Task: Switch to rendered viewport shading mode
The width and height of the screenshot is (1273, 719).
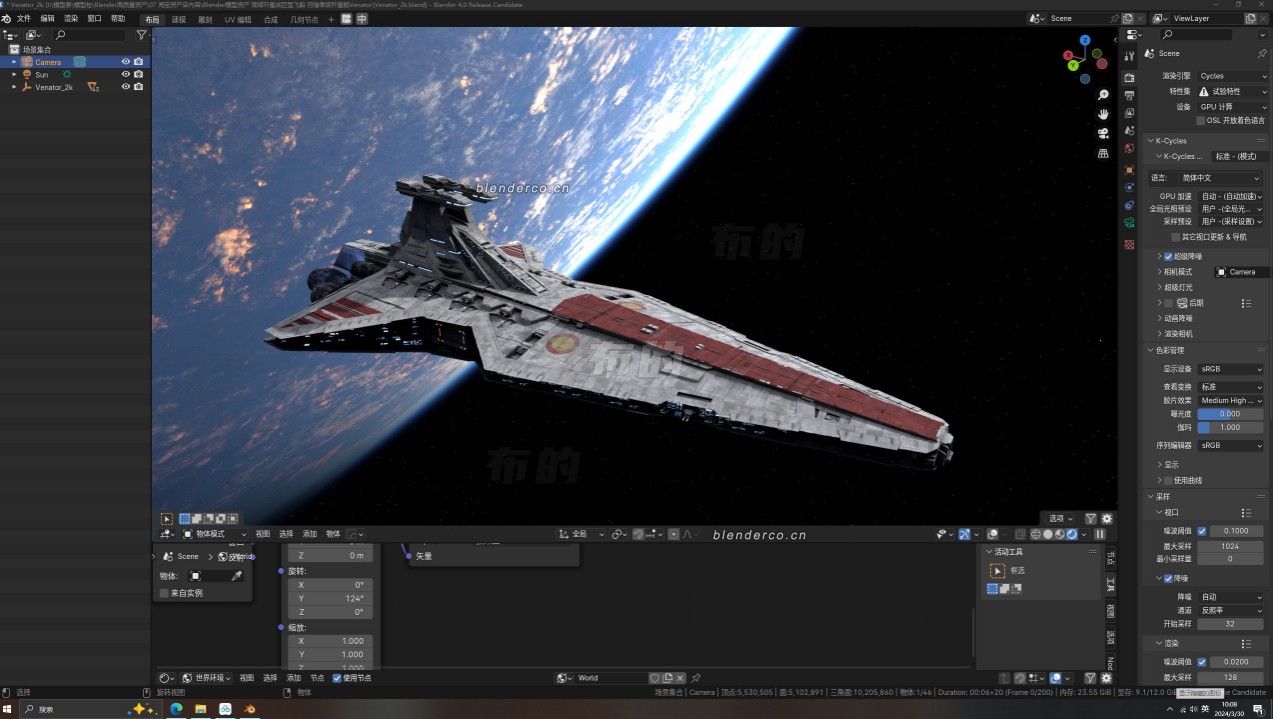Action: [1072, 534]
